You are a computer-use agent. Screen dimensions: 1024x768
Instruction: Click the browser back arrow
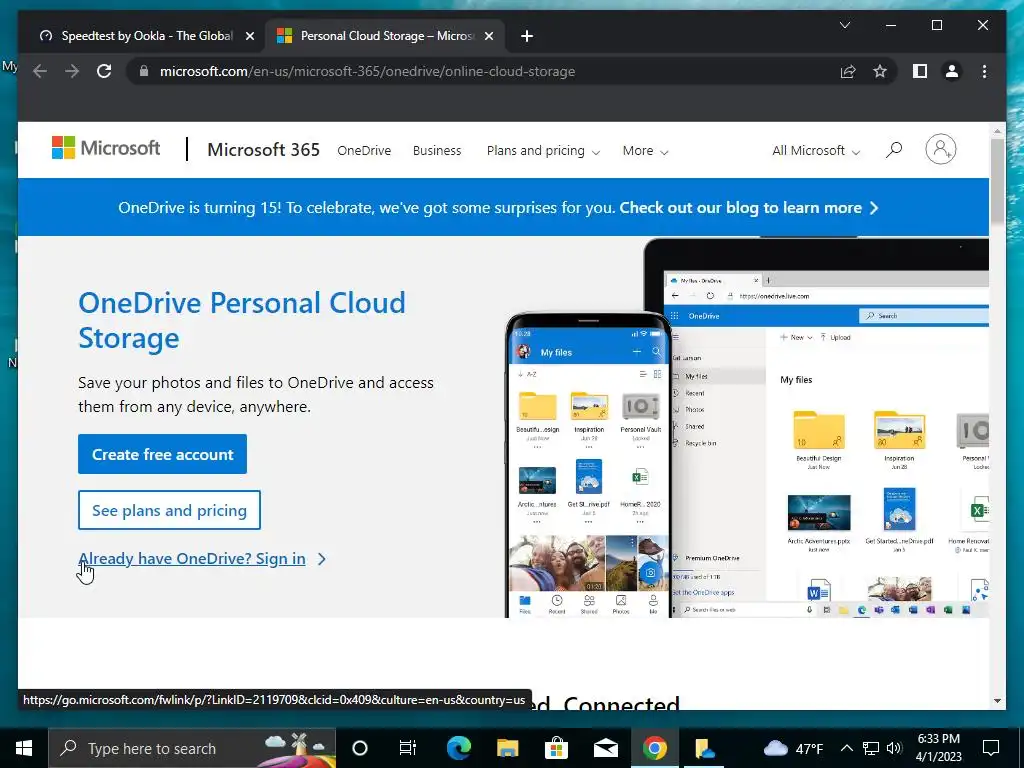pos(40,71)
